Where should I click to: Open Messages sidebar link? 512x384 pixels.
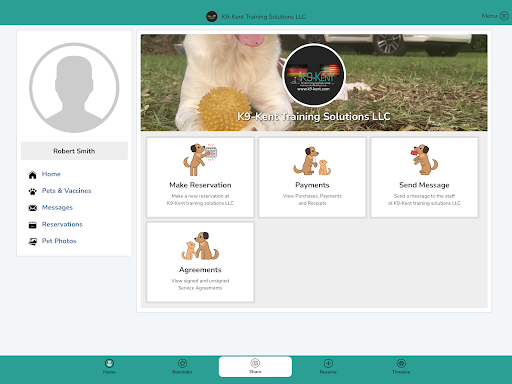pyautogui.click(x=57, y=207)
